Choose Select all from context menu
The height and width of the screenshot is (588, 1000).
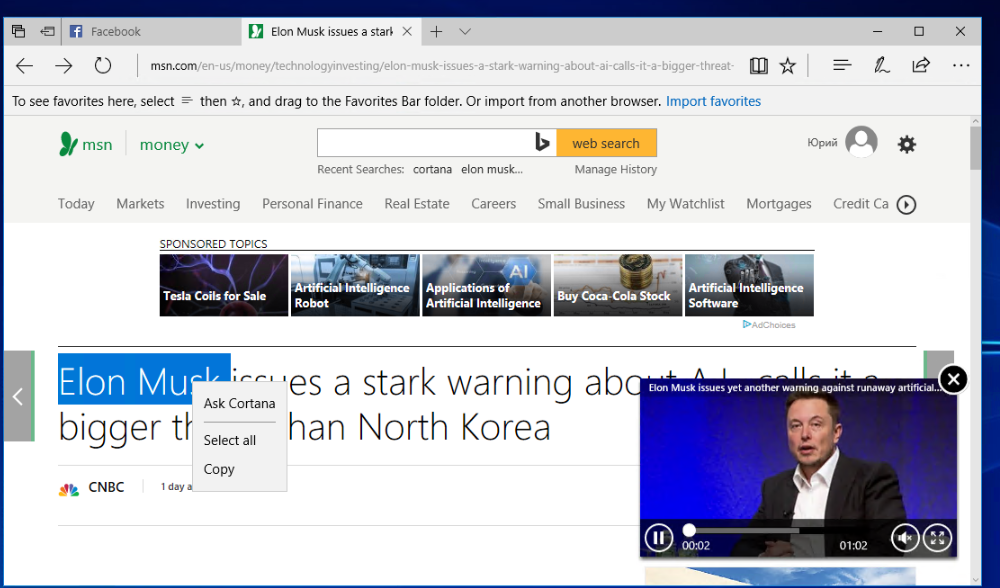click(239, 441)
